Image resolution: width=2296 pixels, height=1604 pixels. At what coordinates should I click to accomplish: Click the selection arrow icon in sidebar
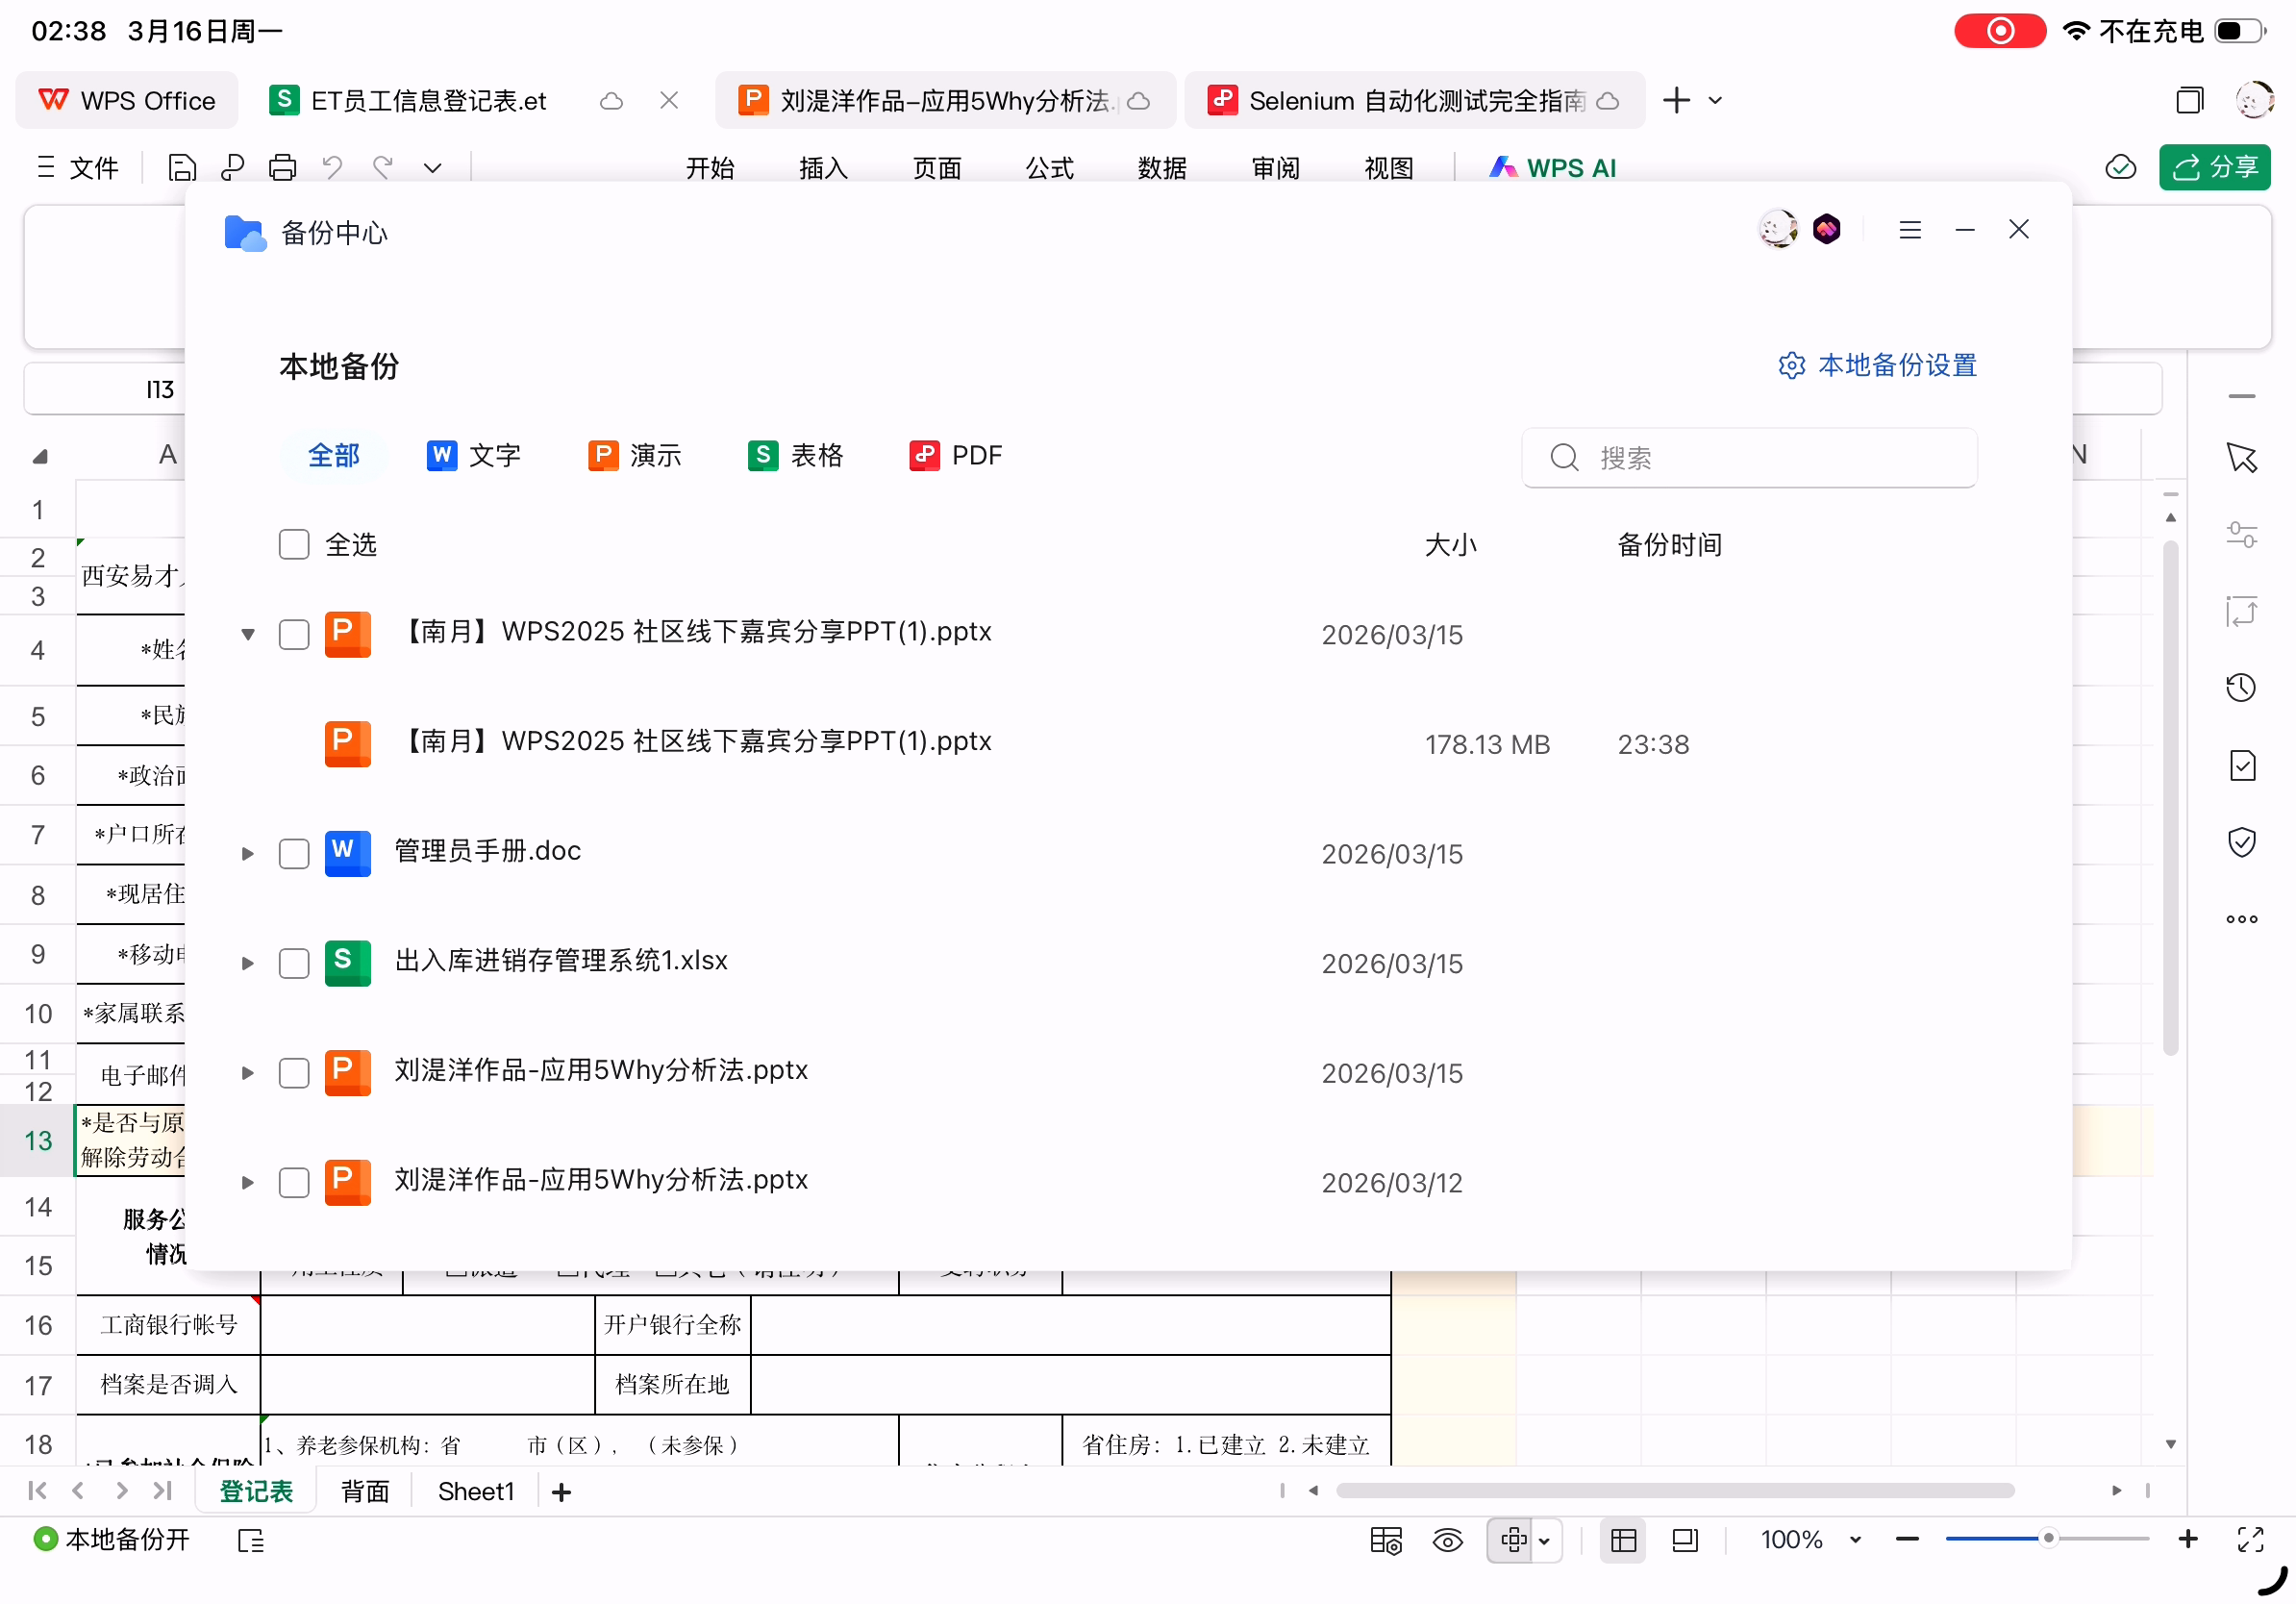click(x=2241, y=458)
